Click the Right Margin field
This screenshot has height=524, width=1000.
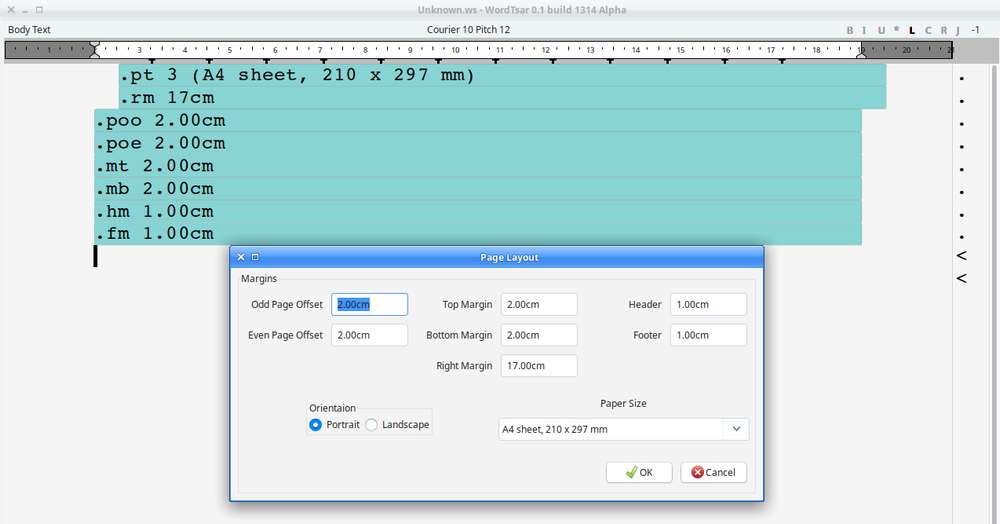click(x=539, y=365)
